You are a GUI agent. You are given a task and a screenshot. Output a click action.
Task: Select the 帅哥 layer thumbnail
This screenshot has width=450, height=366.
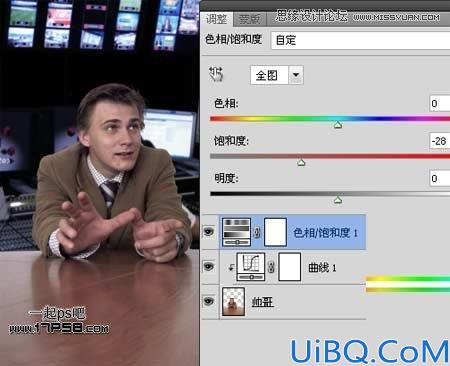point(233,302)
